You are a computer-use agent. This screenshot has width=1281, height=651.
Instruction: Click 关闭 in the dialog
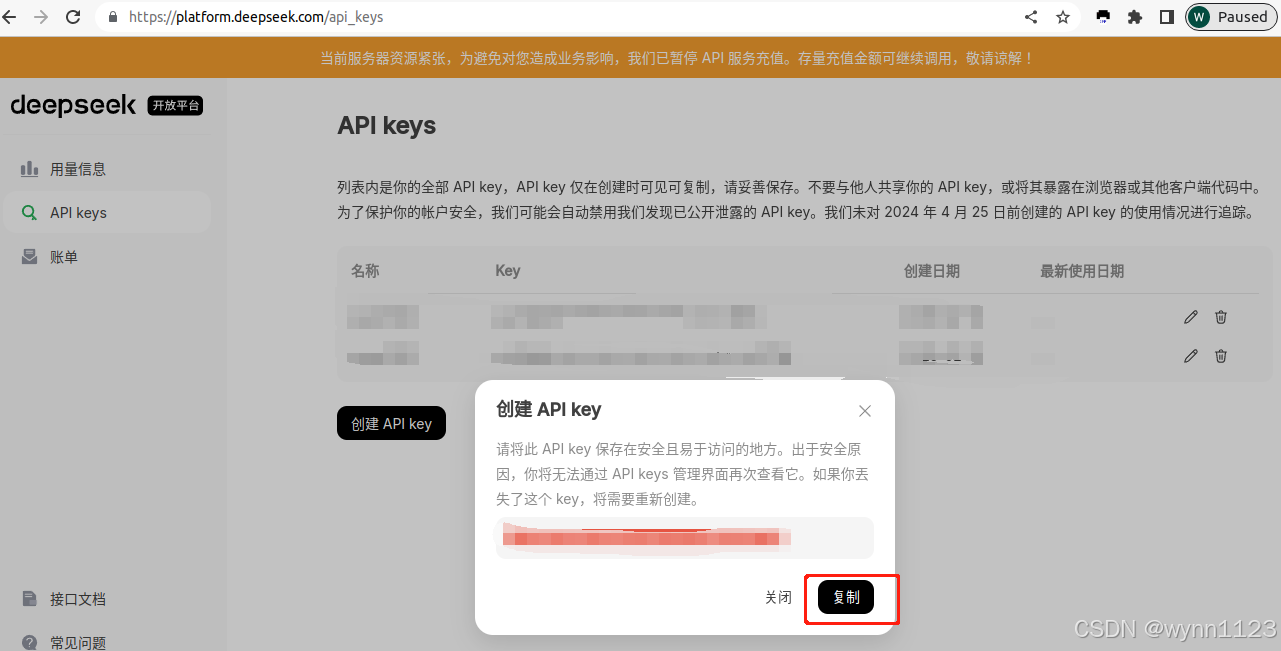click(x=778, y=597)
